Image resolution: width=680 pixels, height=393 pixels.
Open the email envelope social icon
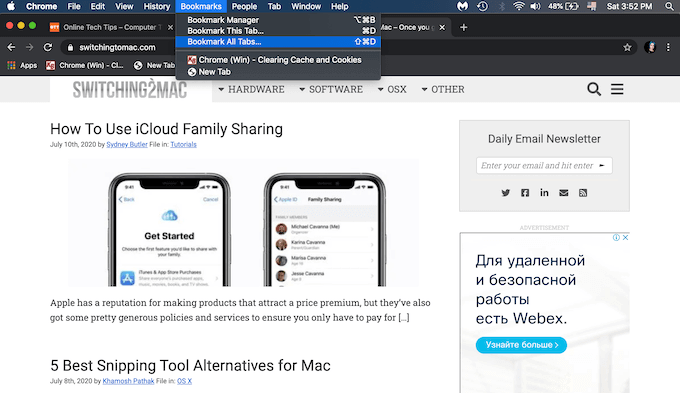563,193
